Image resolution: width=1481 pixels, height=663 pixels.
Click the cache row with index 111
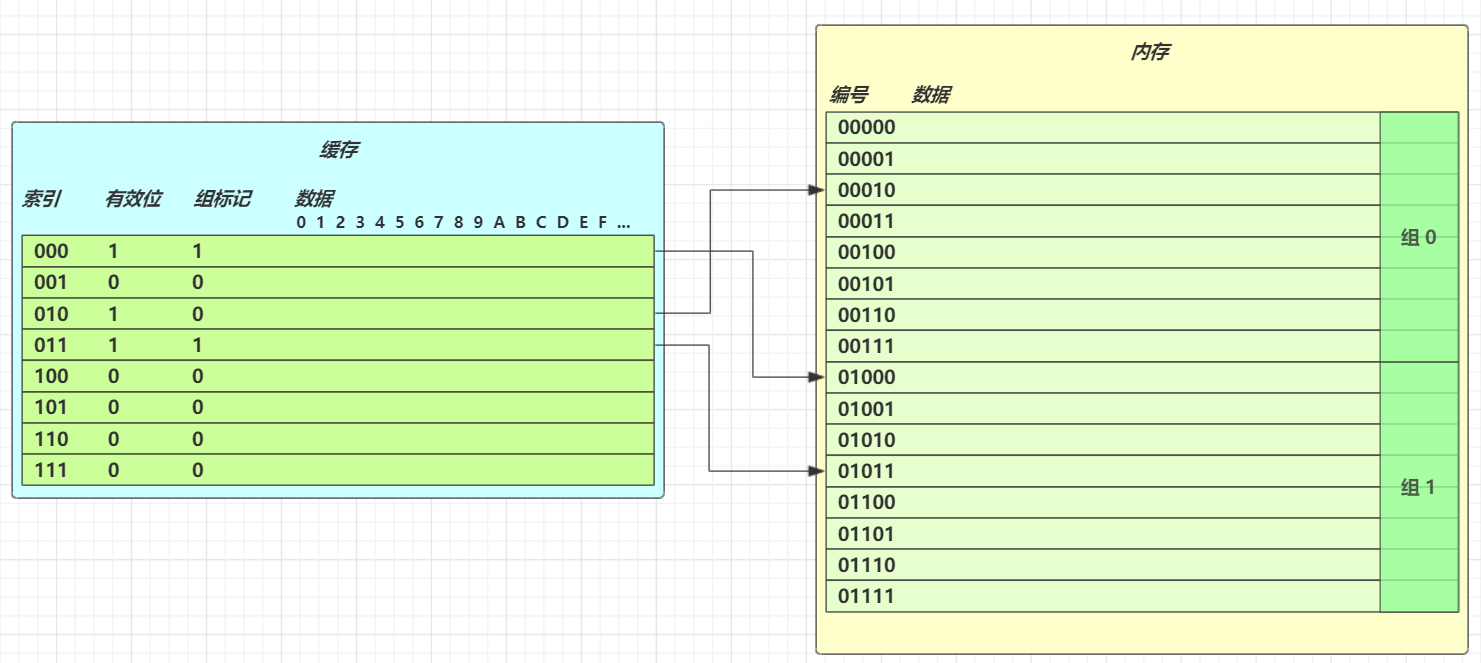pyautogui.click(x=338, y=470)
